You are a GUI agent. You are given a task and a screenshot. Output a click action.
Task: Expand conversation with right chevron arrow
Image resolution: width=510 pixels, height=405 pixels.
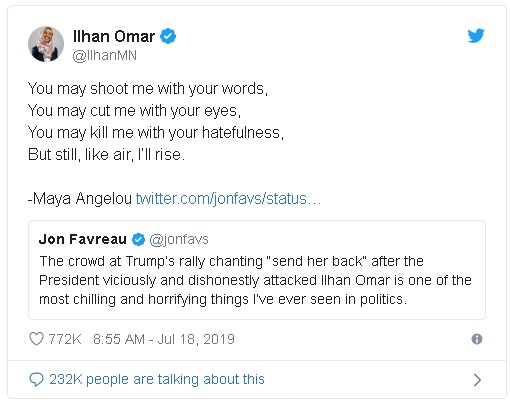point(477,380)
